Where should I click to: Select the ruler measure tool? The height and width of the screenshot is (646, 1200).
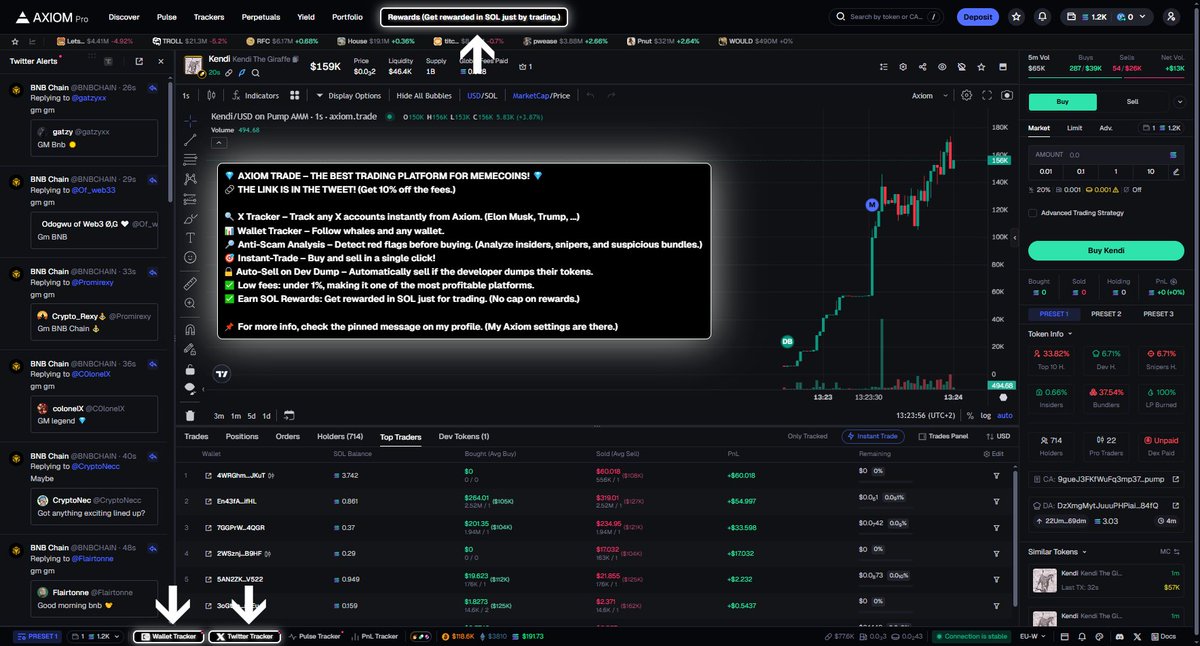coord(190,284)
